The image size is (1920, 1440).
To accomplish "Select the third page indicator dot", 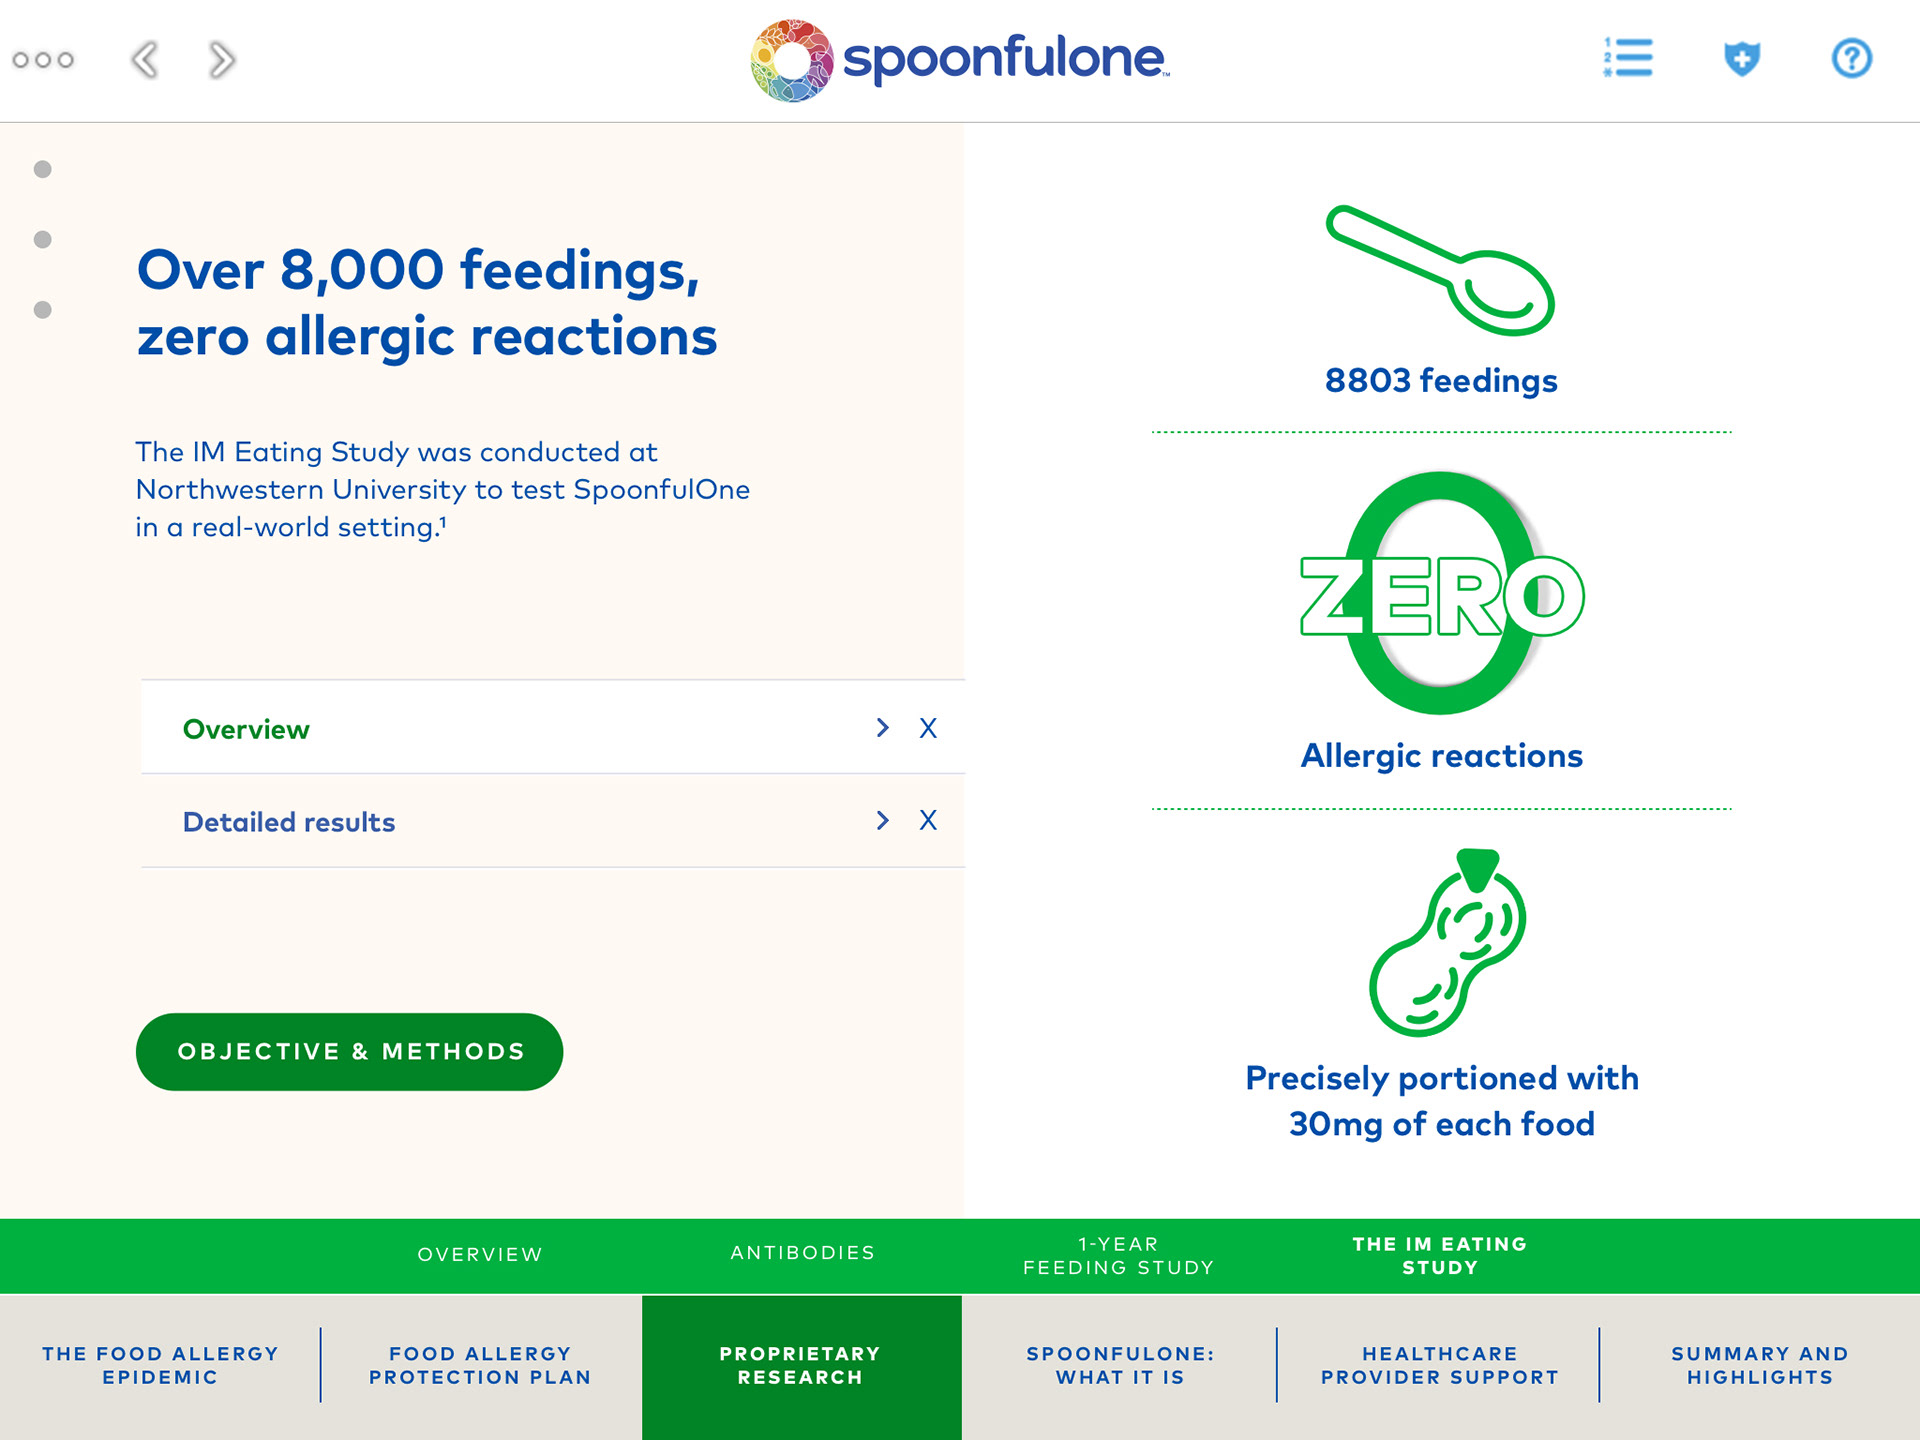I will [x=43, y=310].
